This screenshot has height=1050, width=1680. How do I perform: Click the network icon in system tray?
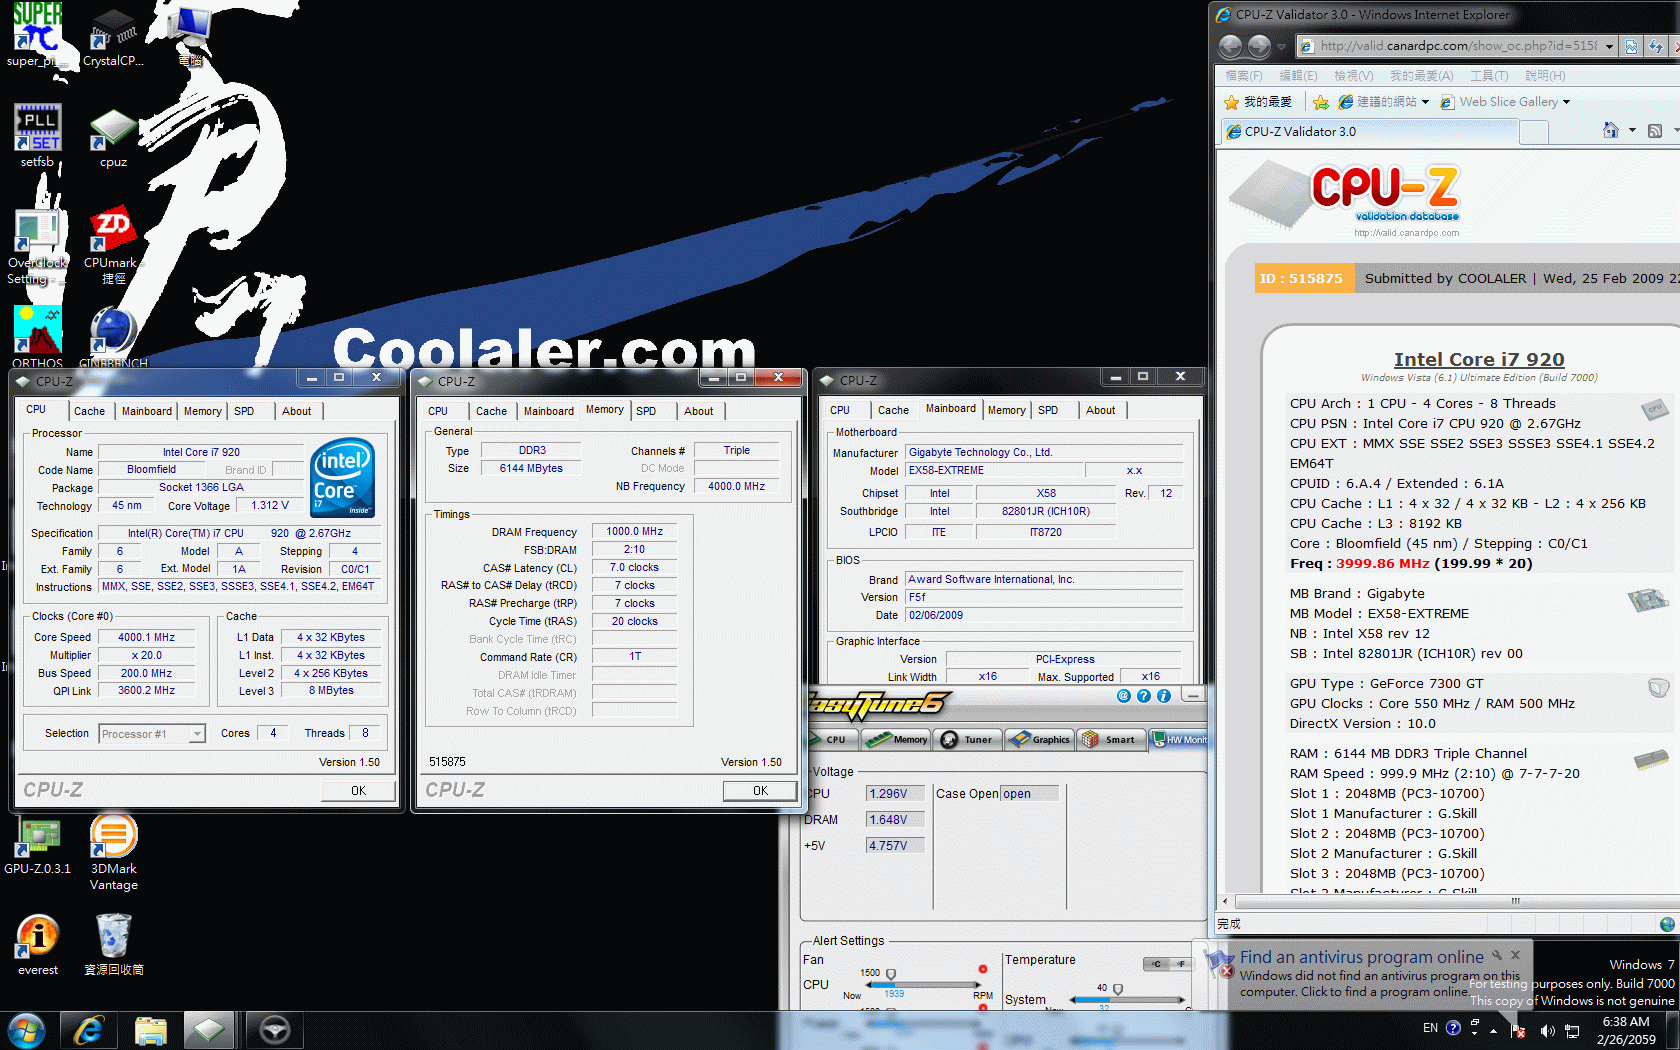point(1572,1030)
